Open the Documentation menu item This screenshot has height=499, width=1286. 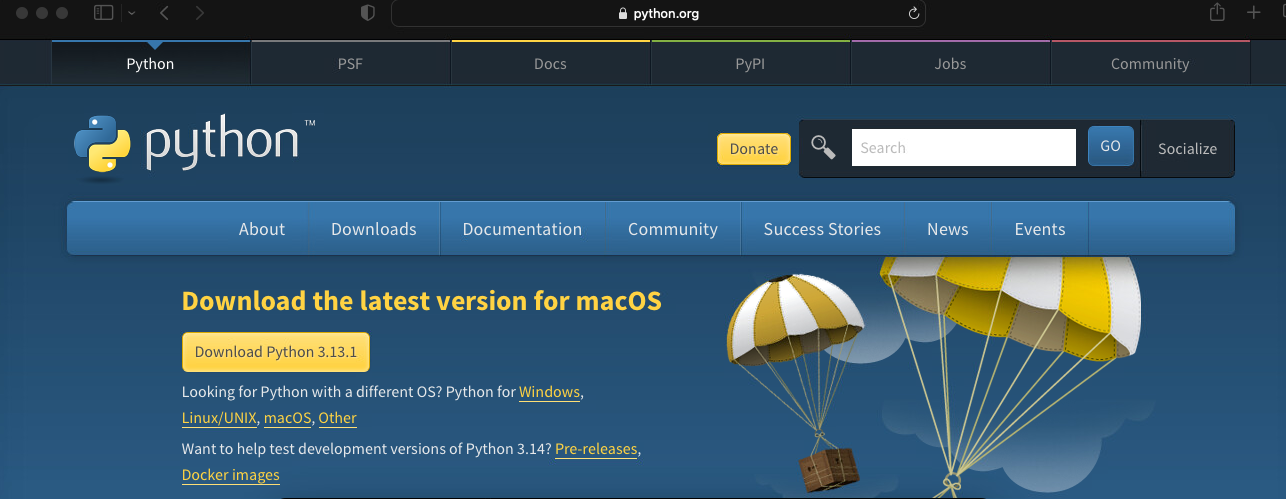(x=522, y=229)
